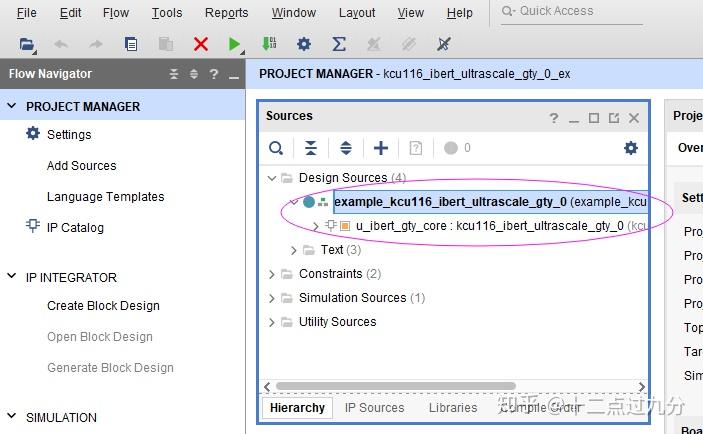This screenshot has height=434, width=703.
Task: Click the red Delete X icon
Action: (x=201, y=44)
